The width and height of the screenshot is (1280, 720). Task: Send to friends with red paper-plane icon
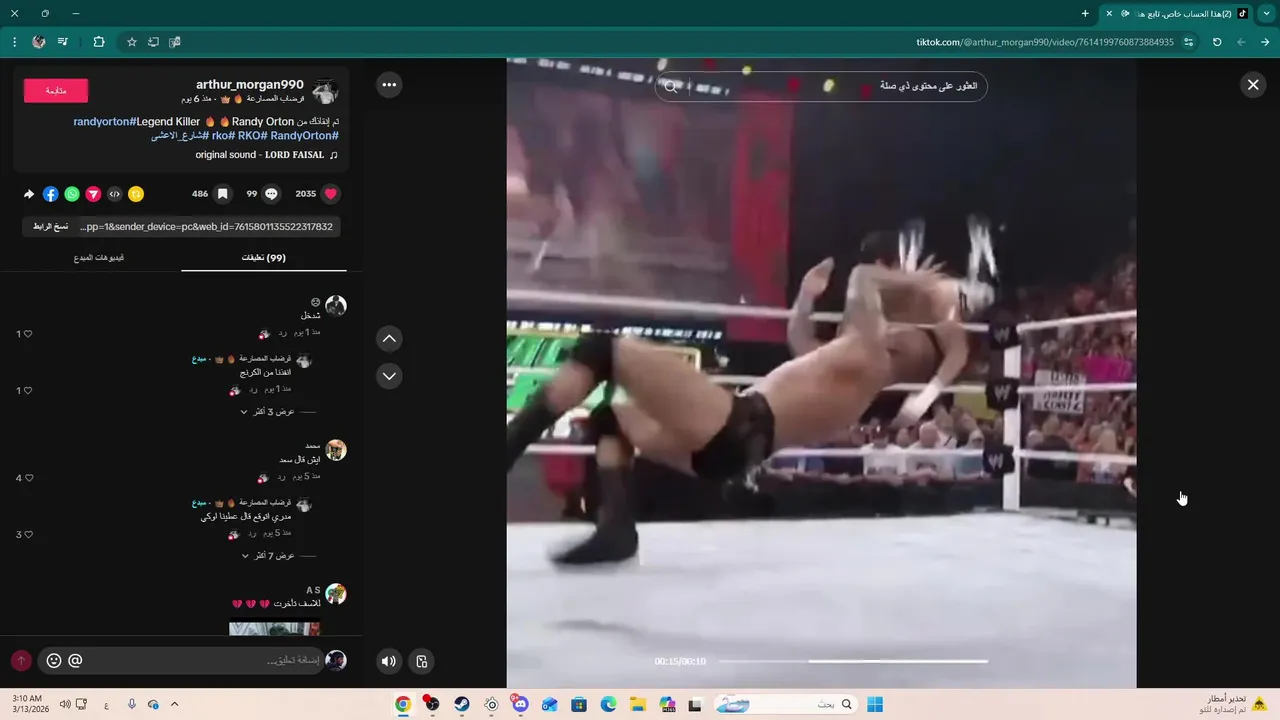(93, 194)
